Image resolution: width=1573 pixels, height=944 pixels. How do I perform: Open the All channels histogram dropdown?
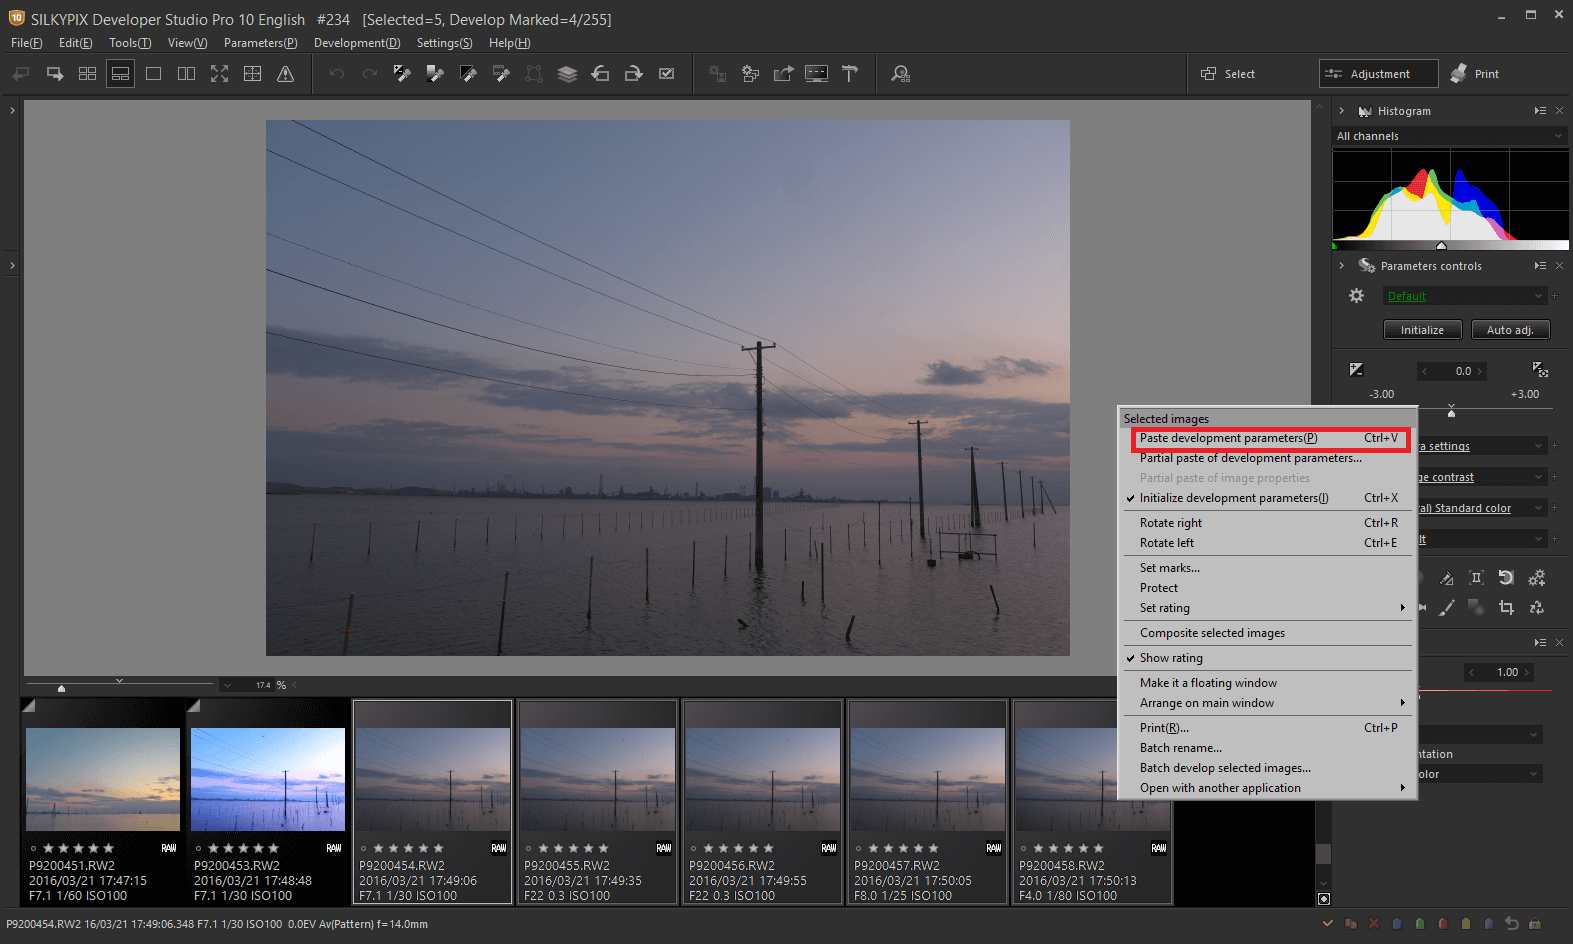tap(1450, 136)
